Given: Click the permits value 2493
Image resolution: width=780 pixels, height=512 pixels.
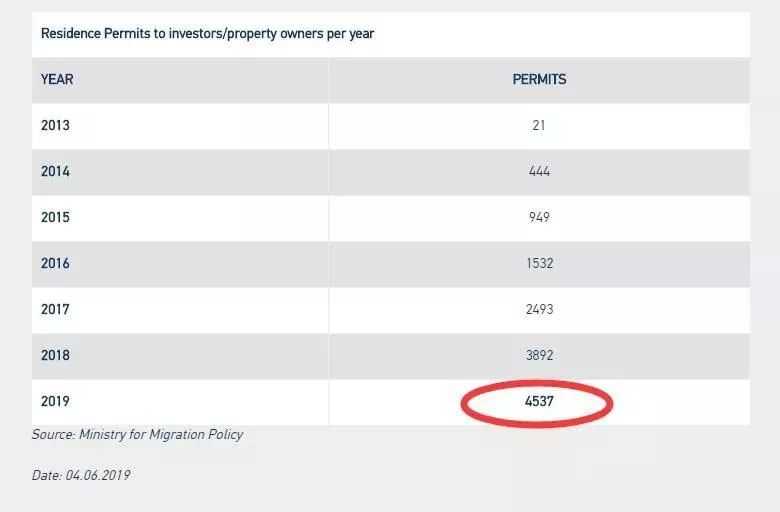Looking at the screenshot, I should (x=539, y=309).
